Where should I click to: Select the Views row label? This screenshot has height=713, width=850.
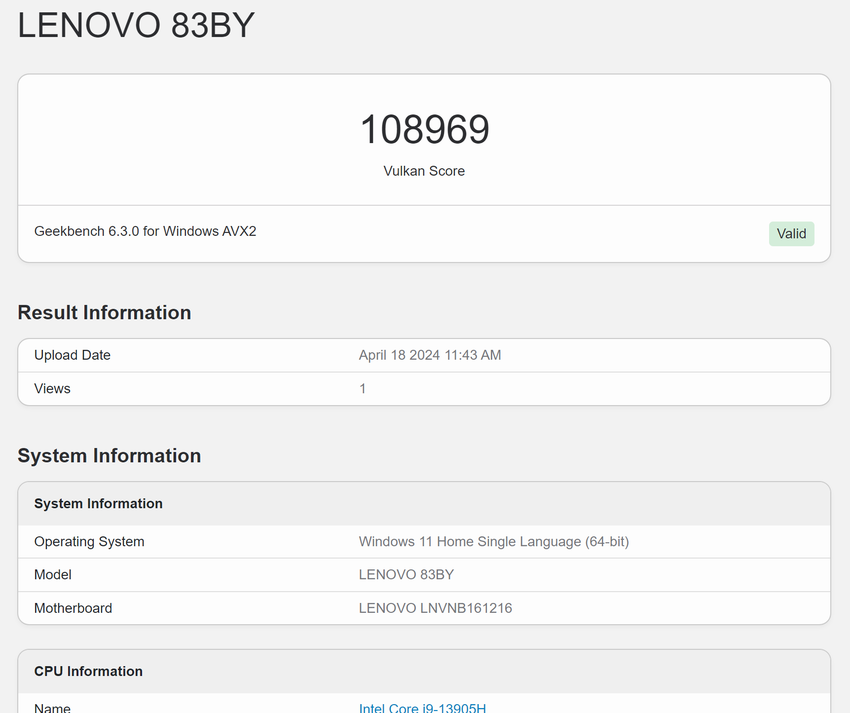(x=52, y=388)
